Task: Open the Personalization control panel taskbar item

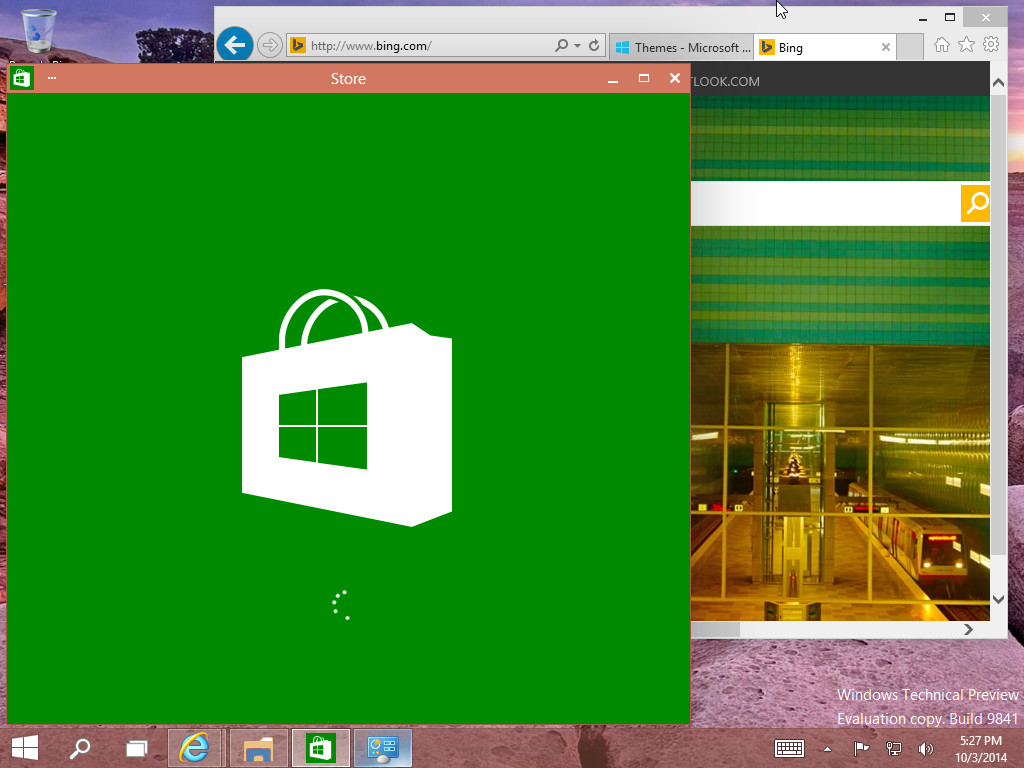Action: coord(383,748)
